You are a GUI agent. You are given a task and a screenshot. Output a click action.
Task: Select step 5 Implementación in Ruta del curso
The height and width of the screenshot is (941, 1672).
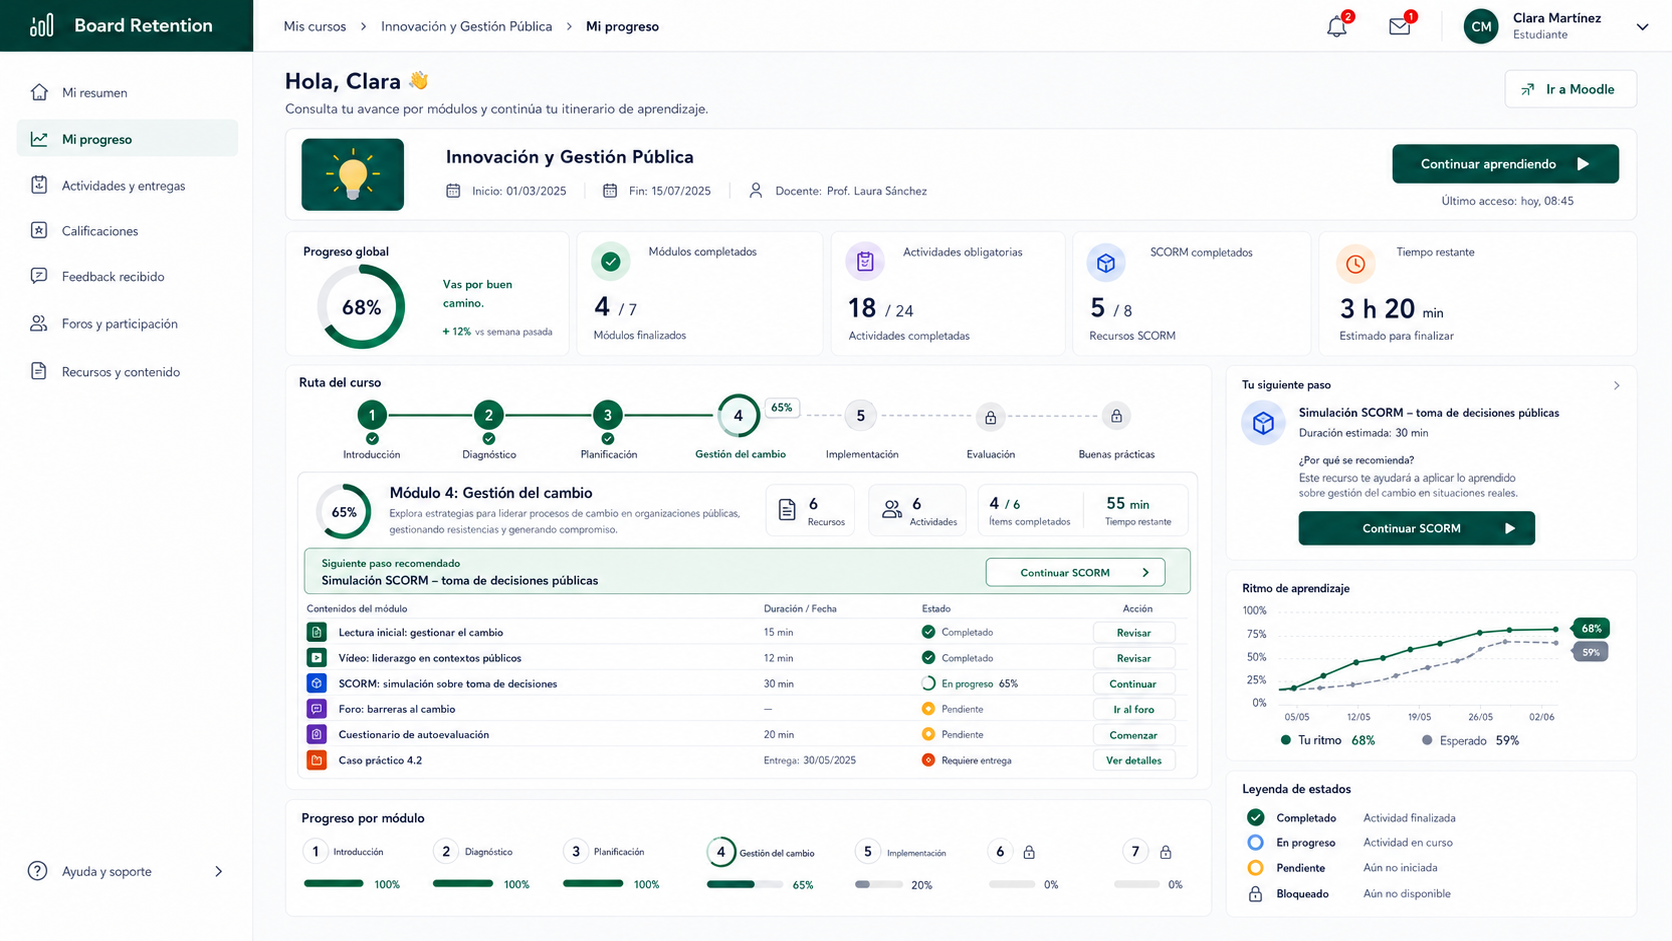tap(860, 415)
